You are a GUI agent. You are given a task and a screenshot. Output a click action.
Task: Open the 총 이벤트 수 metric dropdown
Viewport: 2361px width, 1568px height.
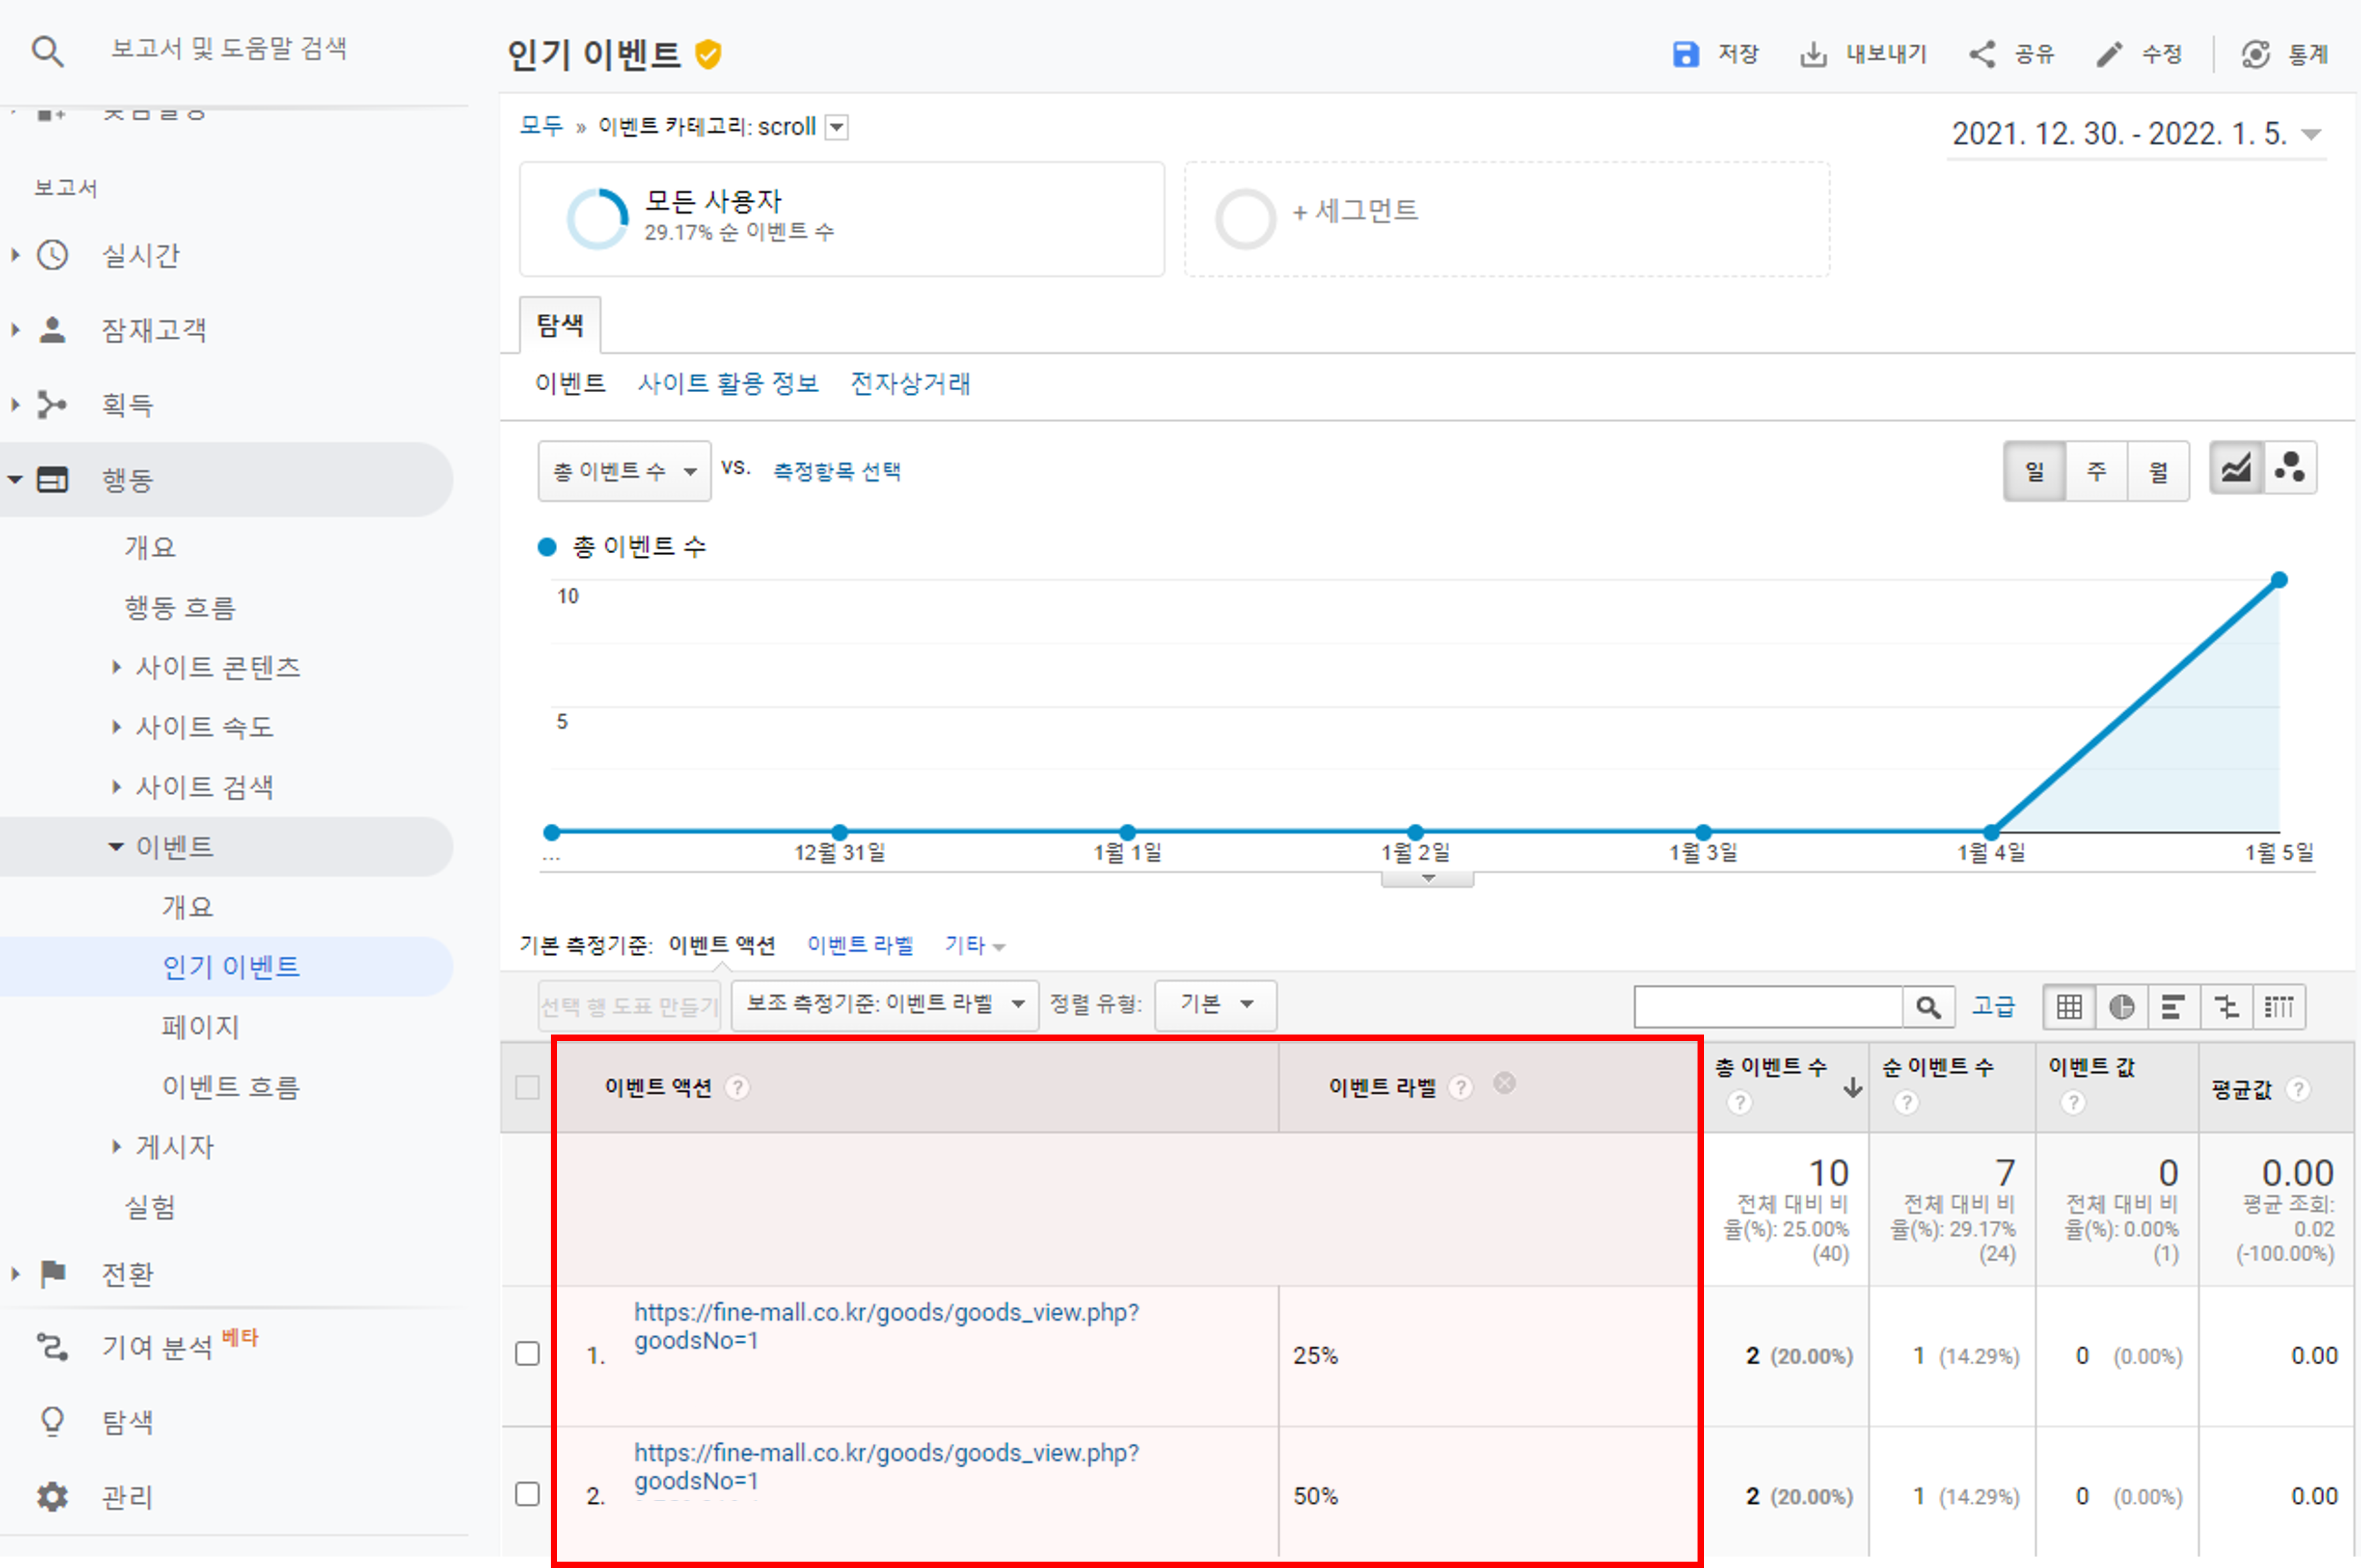pyautogui.click(x=624, y=471)
